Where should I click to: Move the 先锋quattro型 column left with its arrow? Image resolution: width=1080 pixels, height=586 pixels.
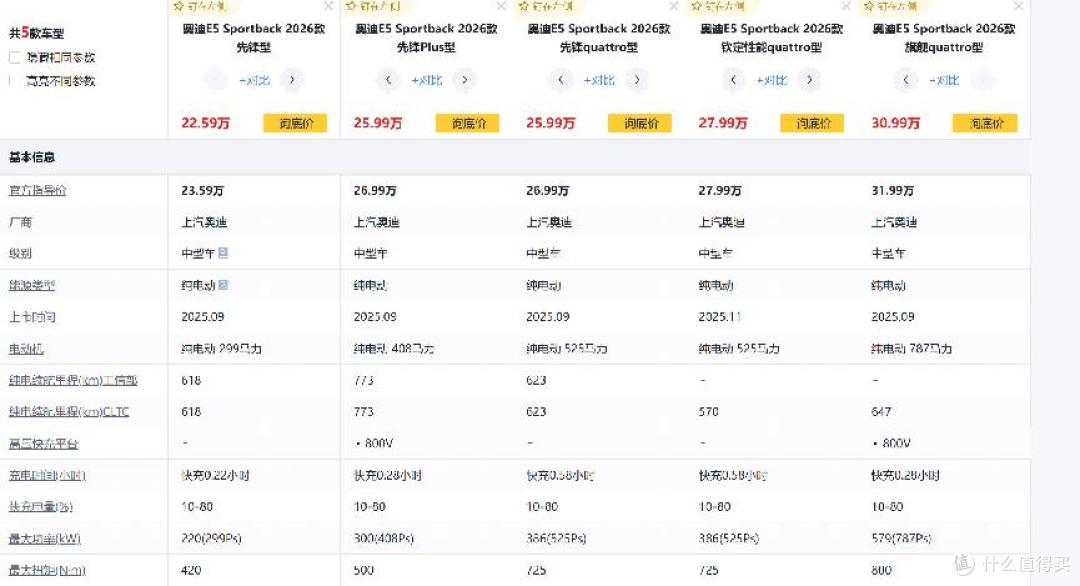561,80
